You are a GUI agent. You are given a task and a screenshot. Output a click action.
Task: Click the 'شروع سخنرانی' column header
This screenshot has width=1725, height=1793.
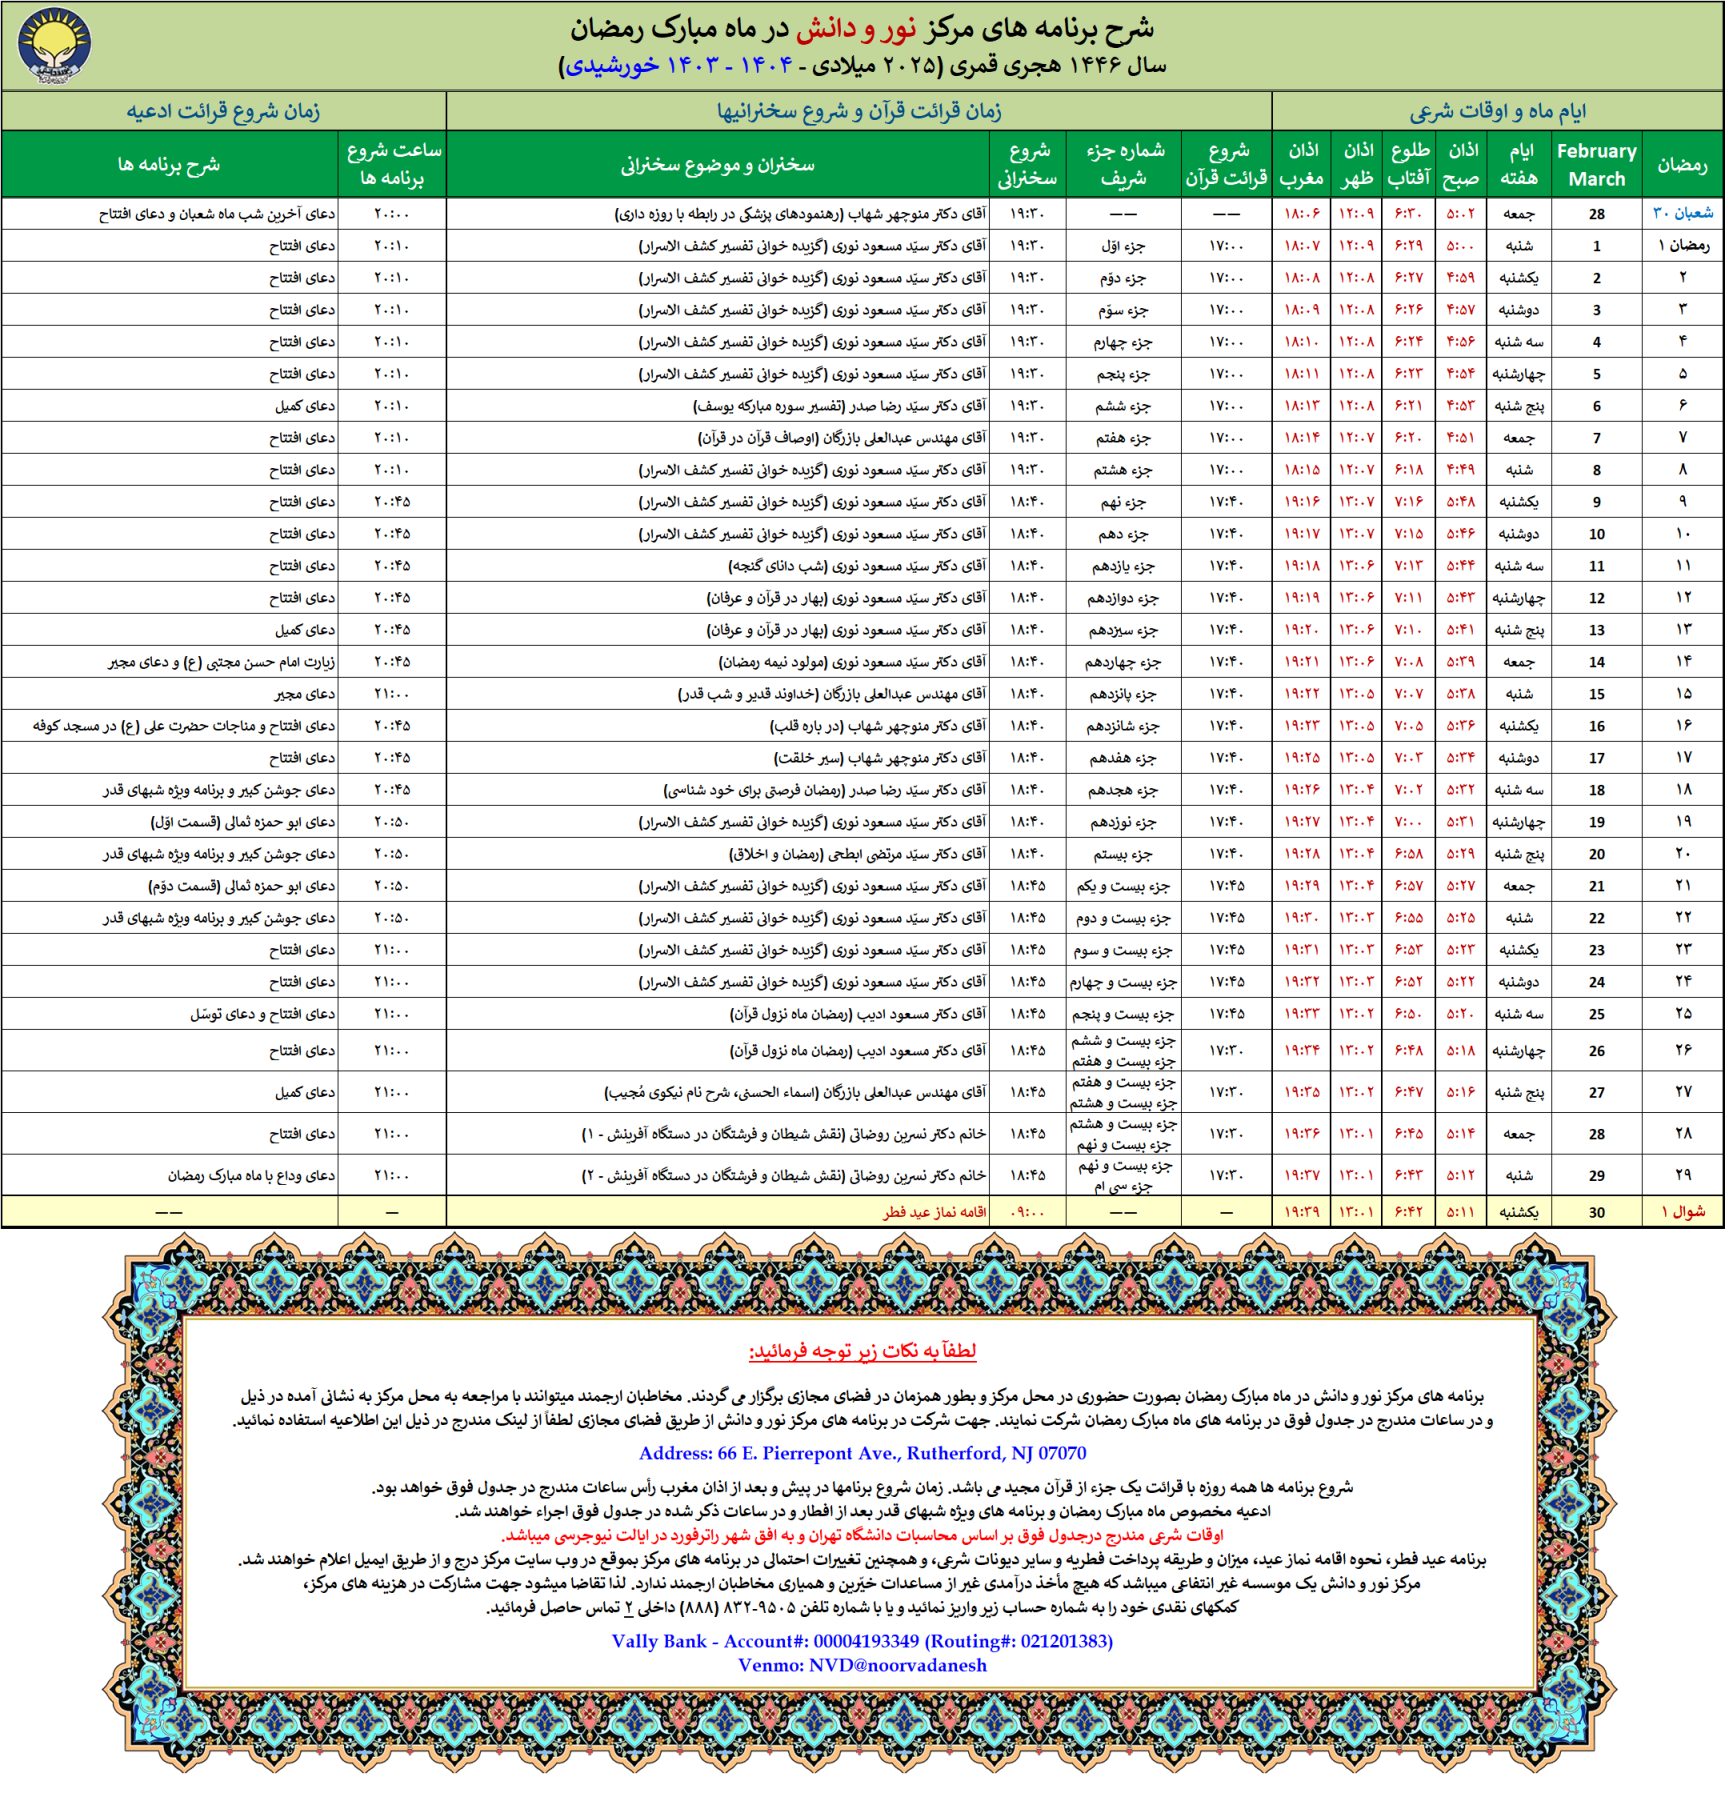click(1027, 164)
